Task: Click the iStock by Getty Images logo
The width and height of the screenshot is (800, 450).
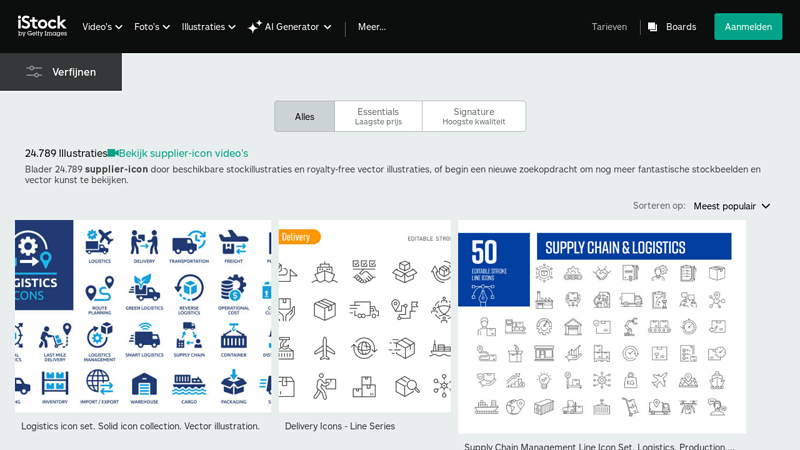Action: (x=42, y=26)
